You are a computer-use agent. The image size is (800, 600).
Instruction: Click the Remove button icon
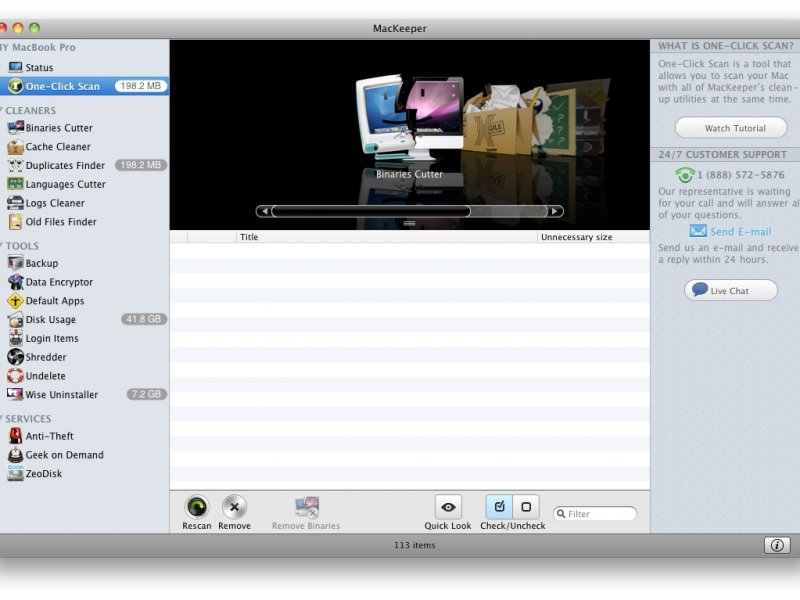(x=234, y=507)
